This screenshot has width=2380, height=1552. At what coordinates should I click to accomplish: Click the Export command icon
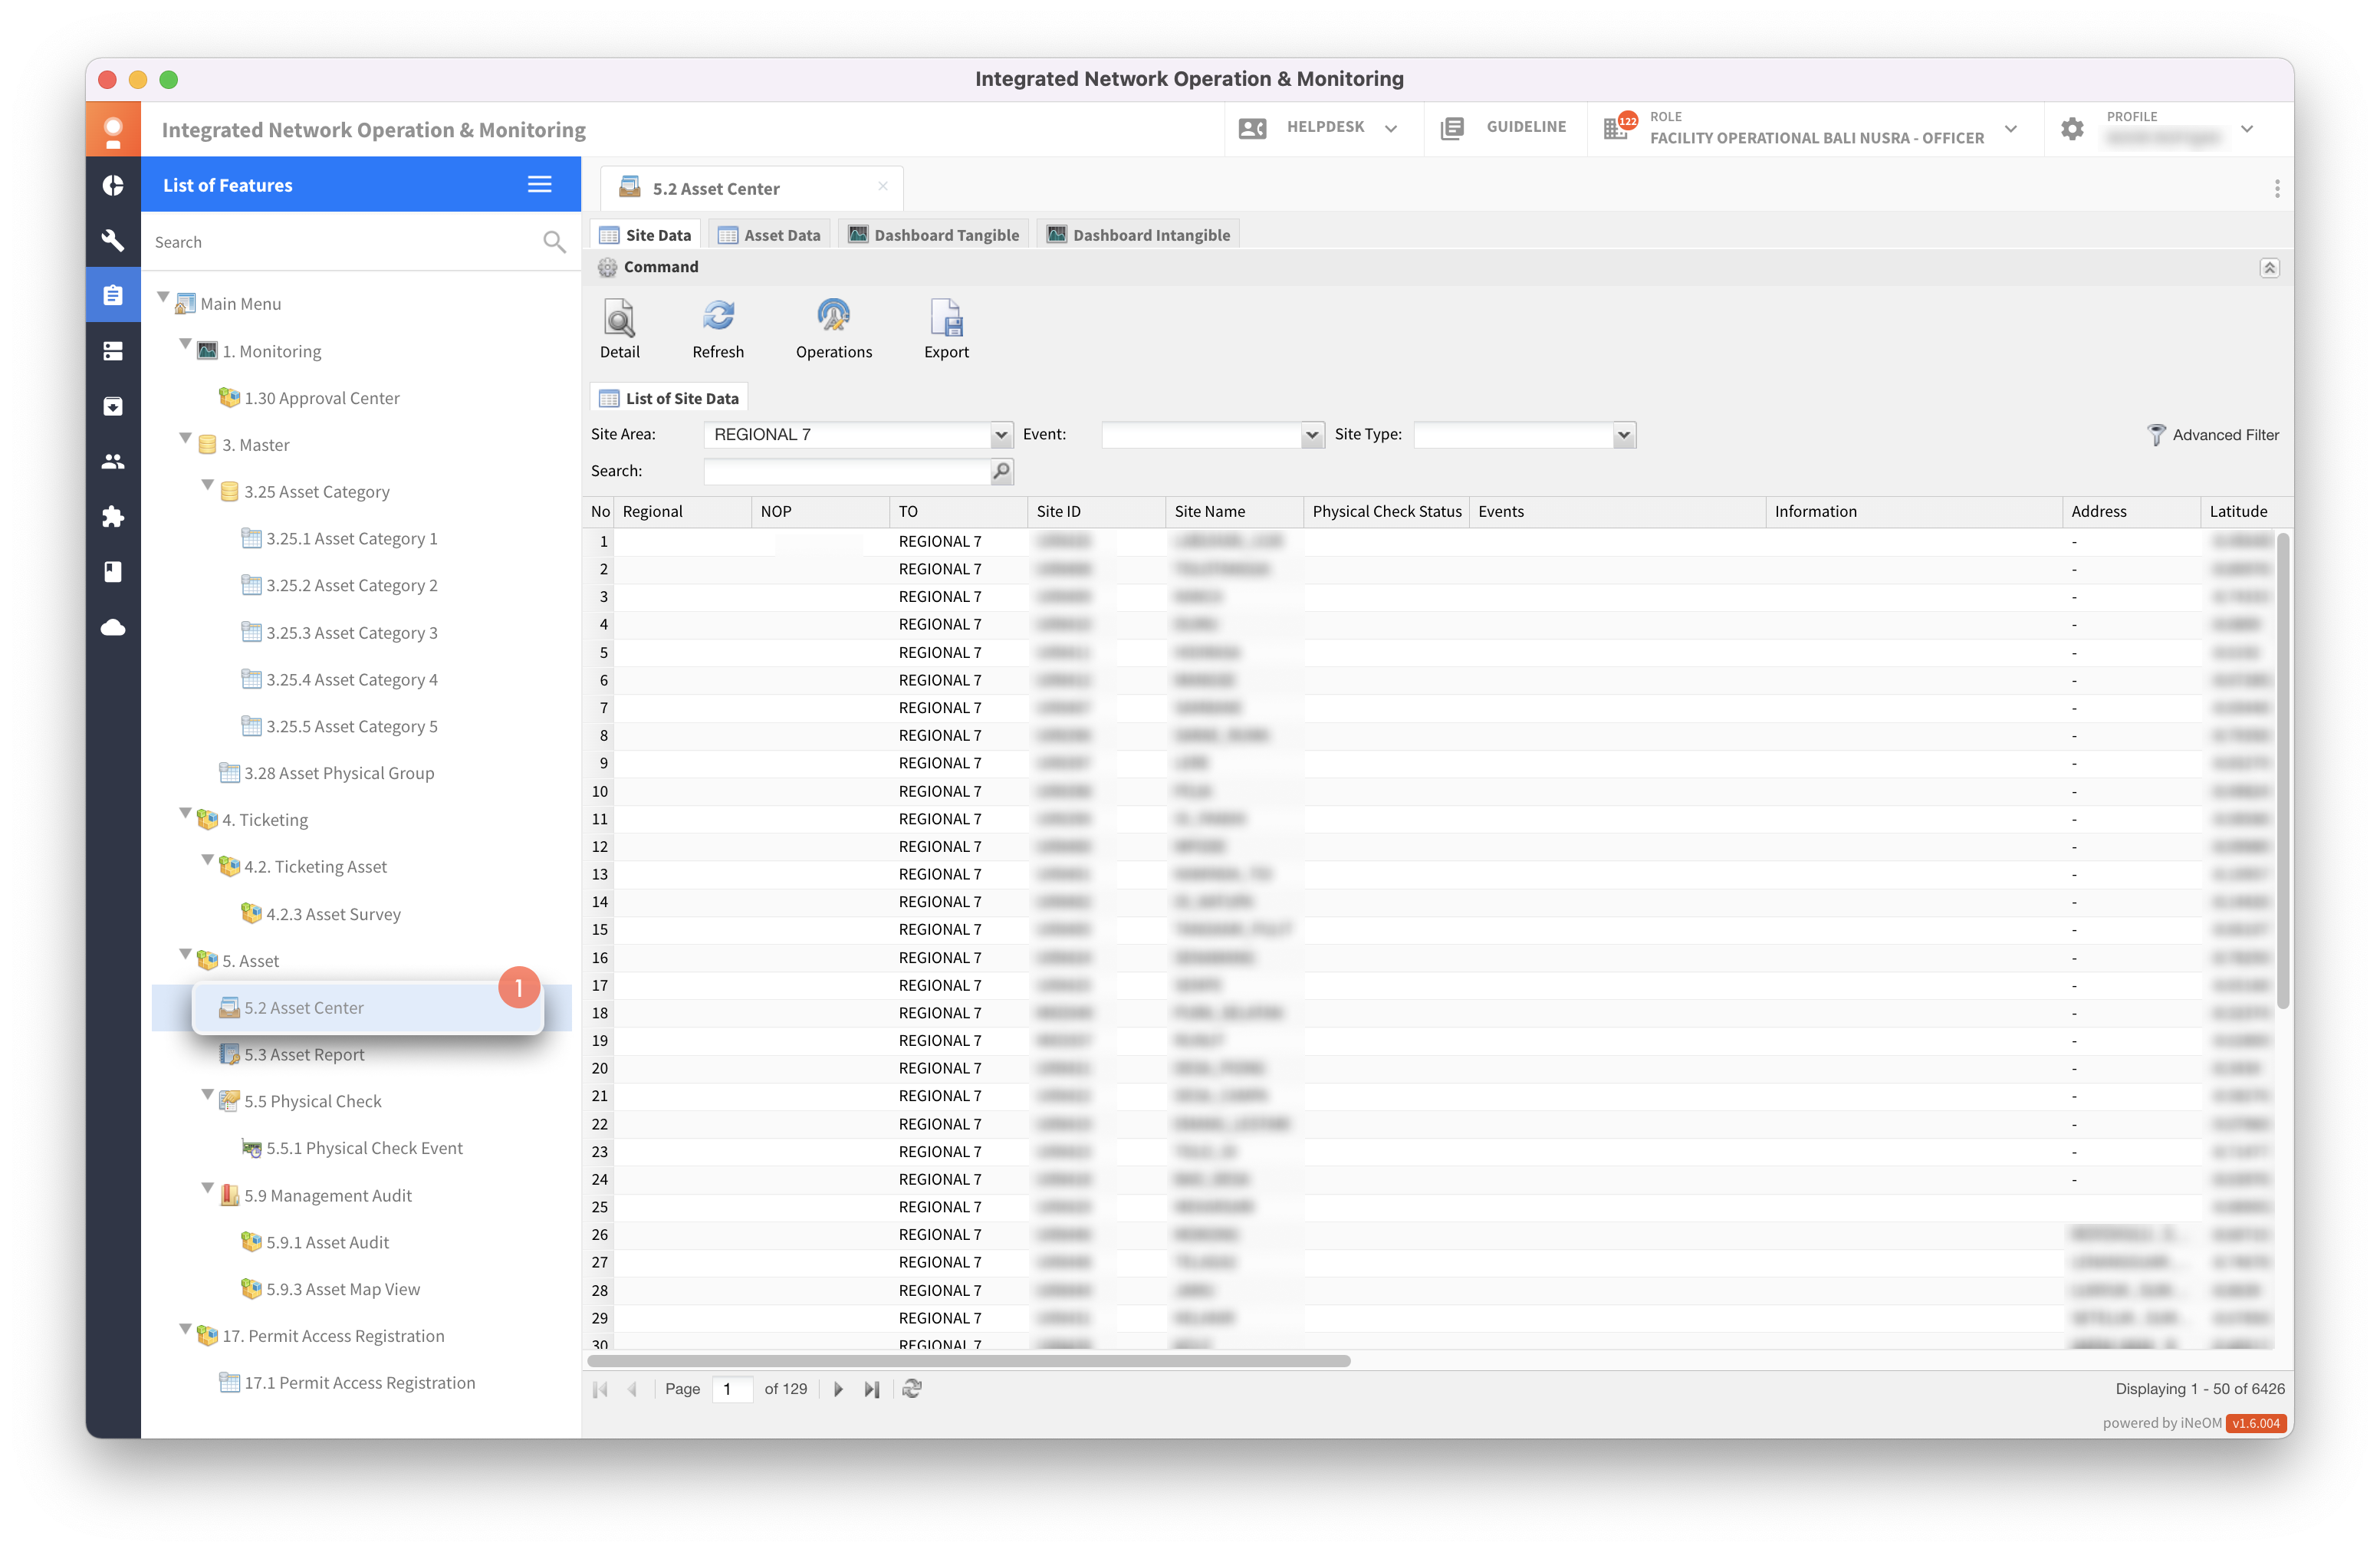(x=946, y=318)
